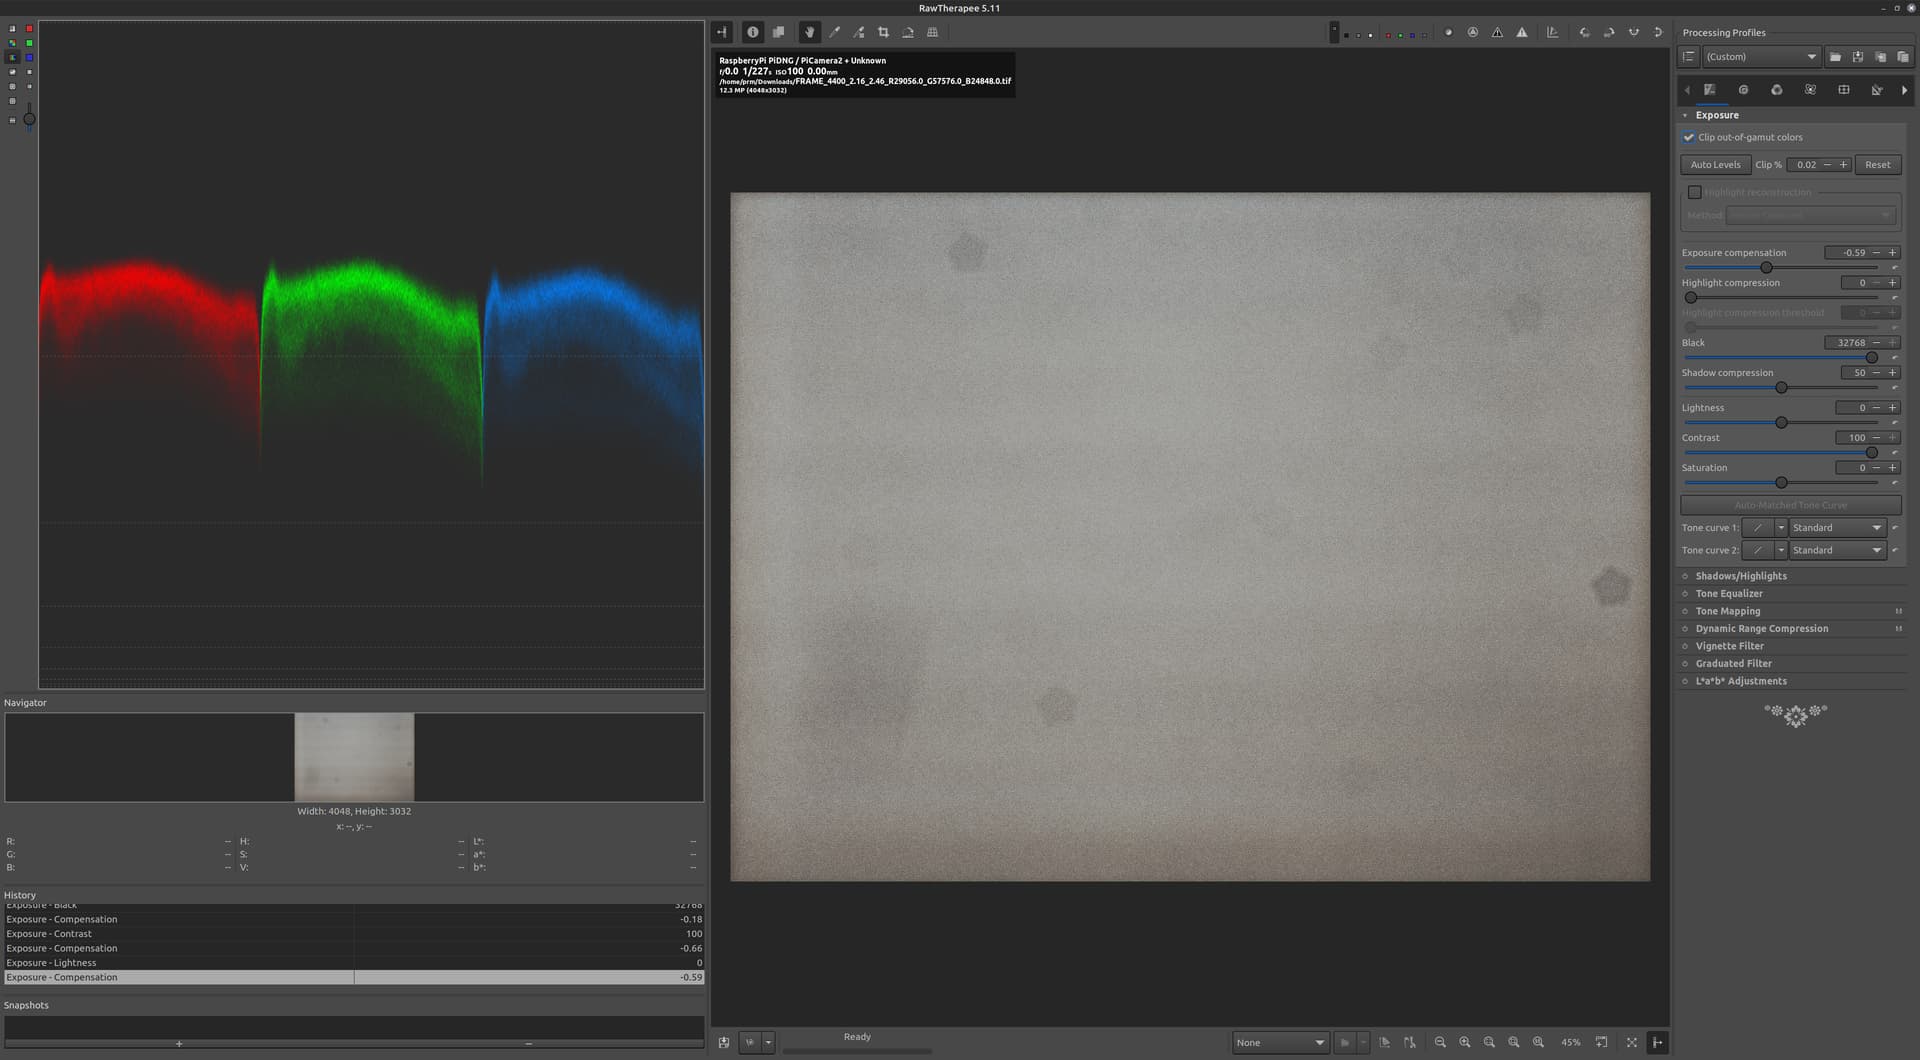Screen dimensions: 1920x1060
Task: Flip the image vertically
Action: 1658,32
